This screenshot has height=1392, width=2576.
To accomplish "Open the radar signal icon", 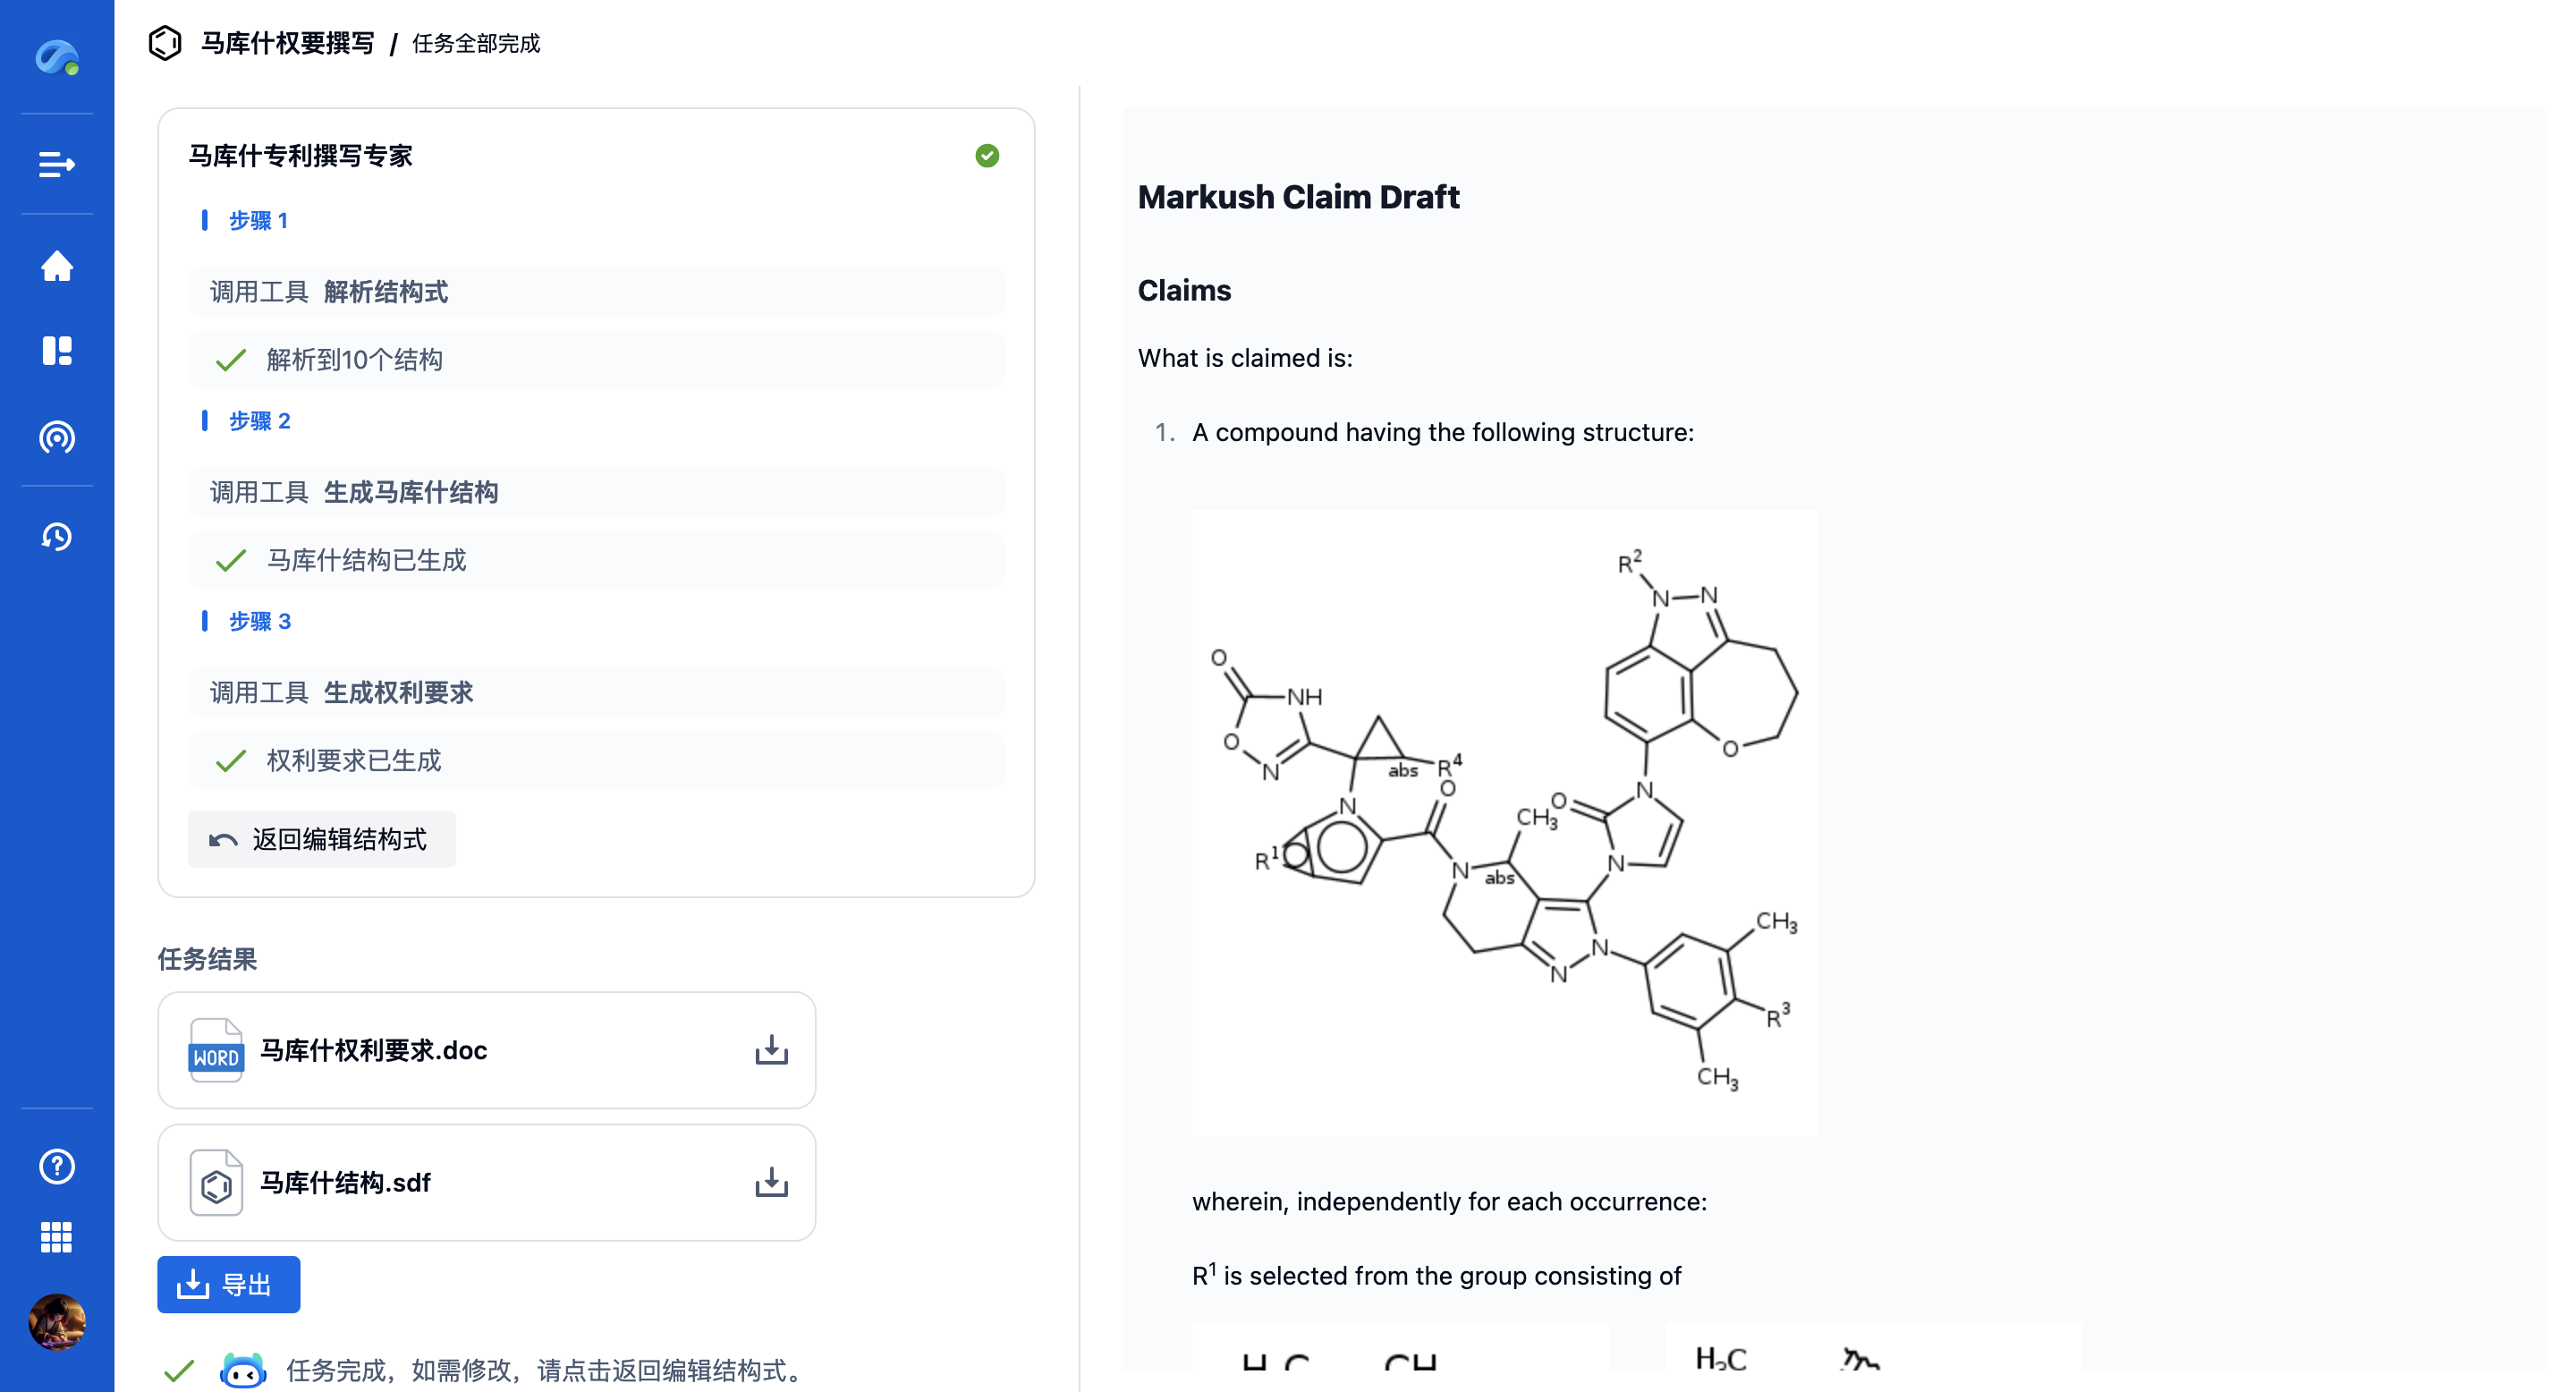I will pyautogui.click(x=57, y=437).
